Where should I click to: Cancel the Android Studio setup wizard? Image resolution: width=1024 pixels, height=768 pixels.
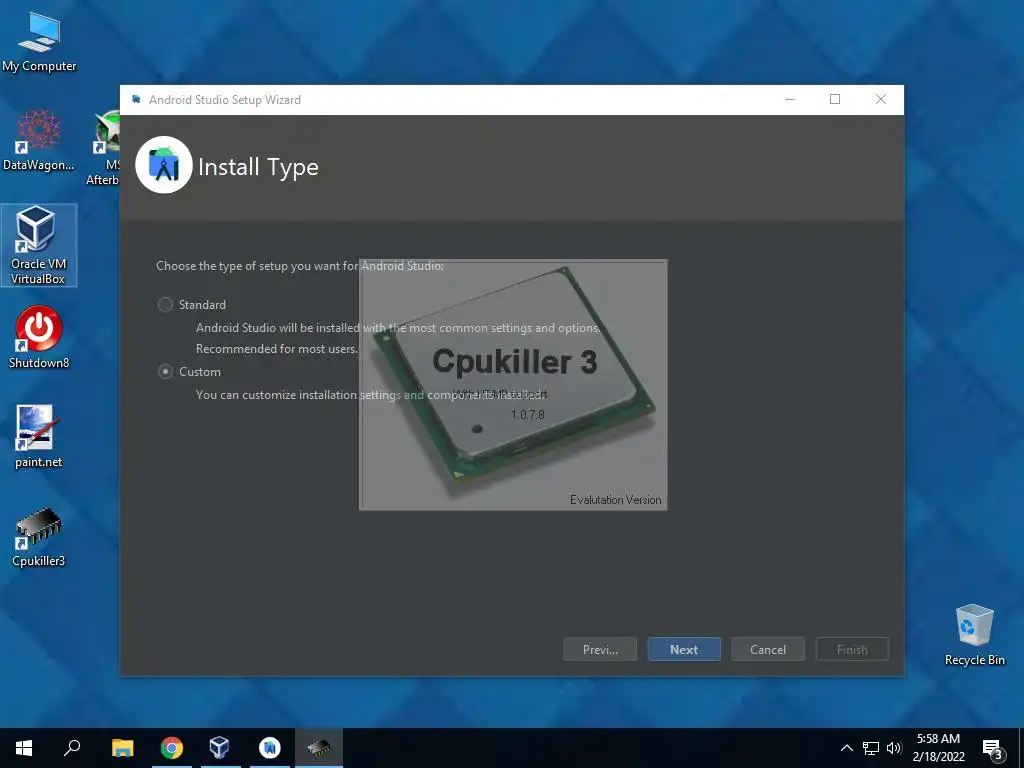click(x=768, y=649)
